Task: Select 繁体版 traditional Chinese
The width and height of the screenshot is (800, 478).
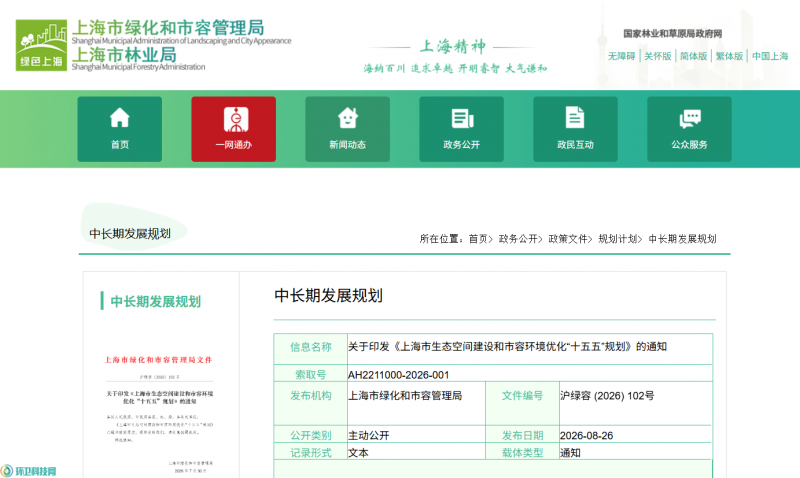Action: tap(729, 56)
